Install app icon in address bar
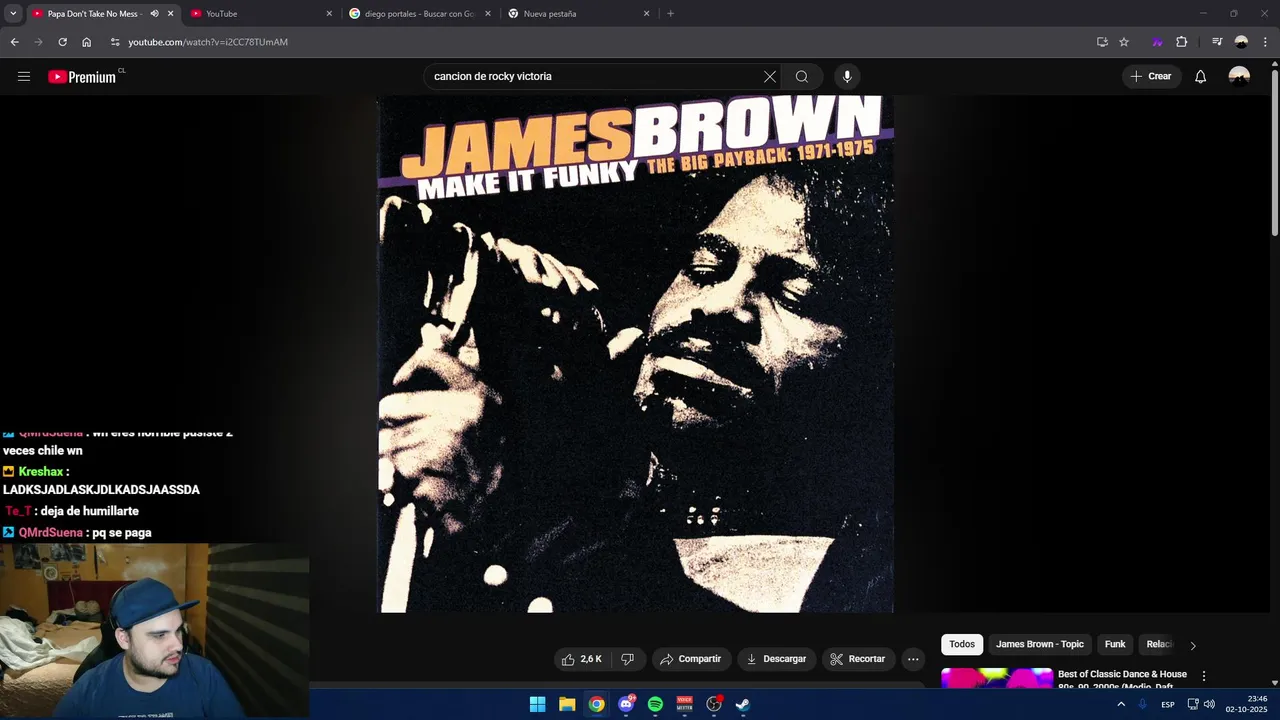 point(1102,42)
